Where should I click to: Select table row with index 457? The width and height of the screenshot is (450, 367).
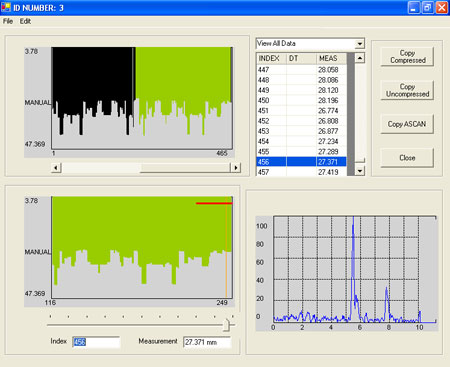[x=301, y=172]
